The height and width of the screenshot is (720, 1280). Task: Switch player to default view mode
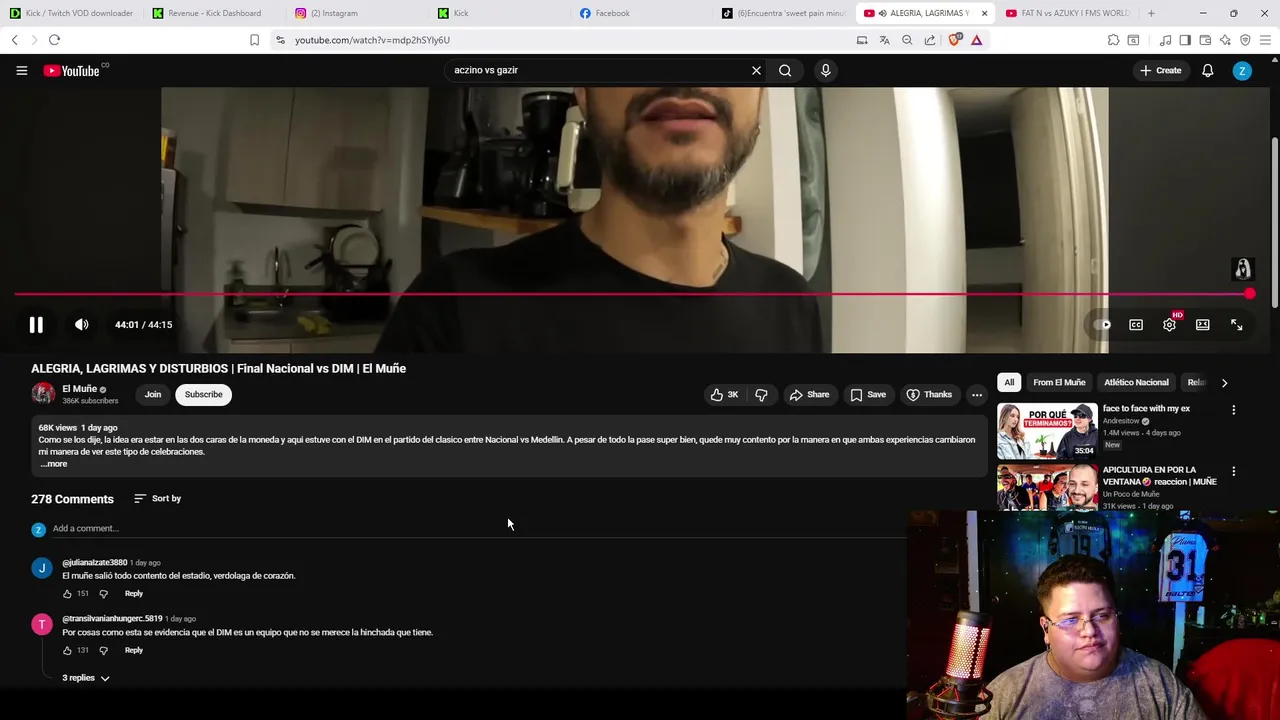point(1203,325)
